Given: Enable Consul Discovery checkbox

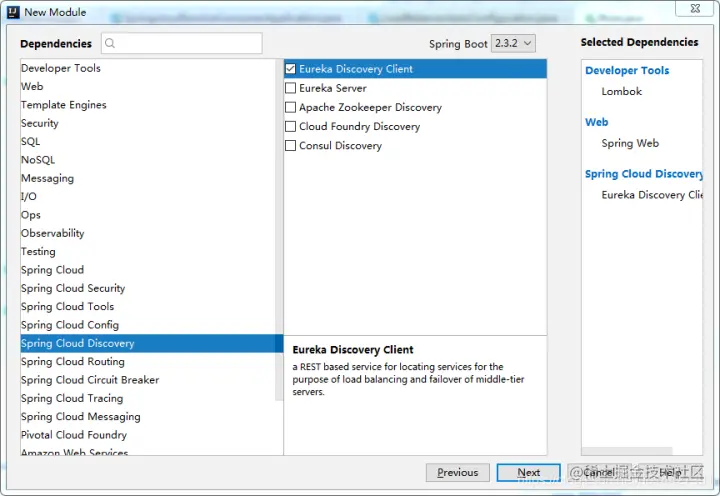Looking at the screenshot, I should coord(290,146).
